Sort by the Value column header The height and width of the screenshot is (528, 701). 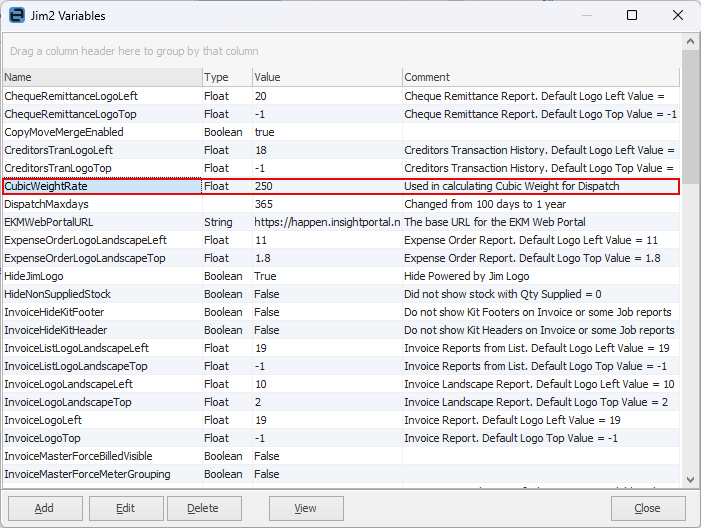point(327,77)
